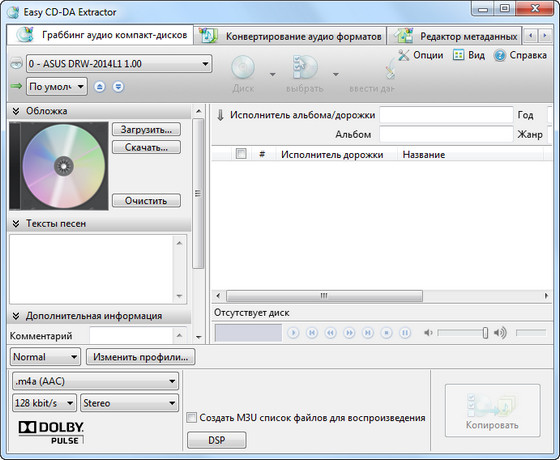This screenshot has height=460, width=560.
Task: Click Изменить профили... button
Action: (x=141, y=357)
